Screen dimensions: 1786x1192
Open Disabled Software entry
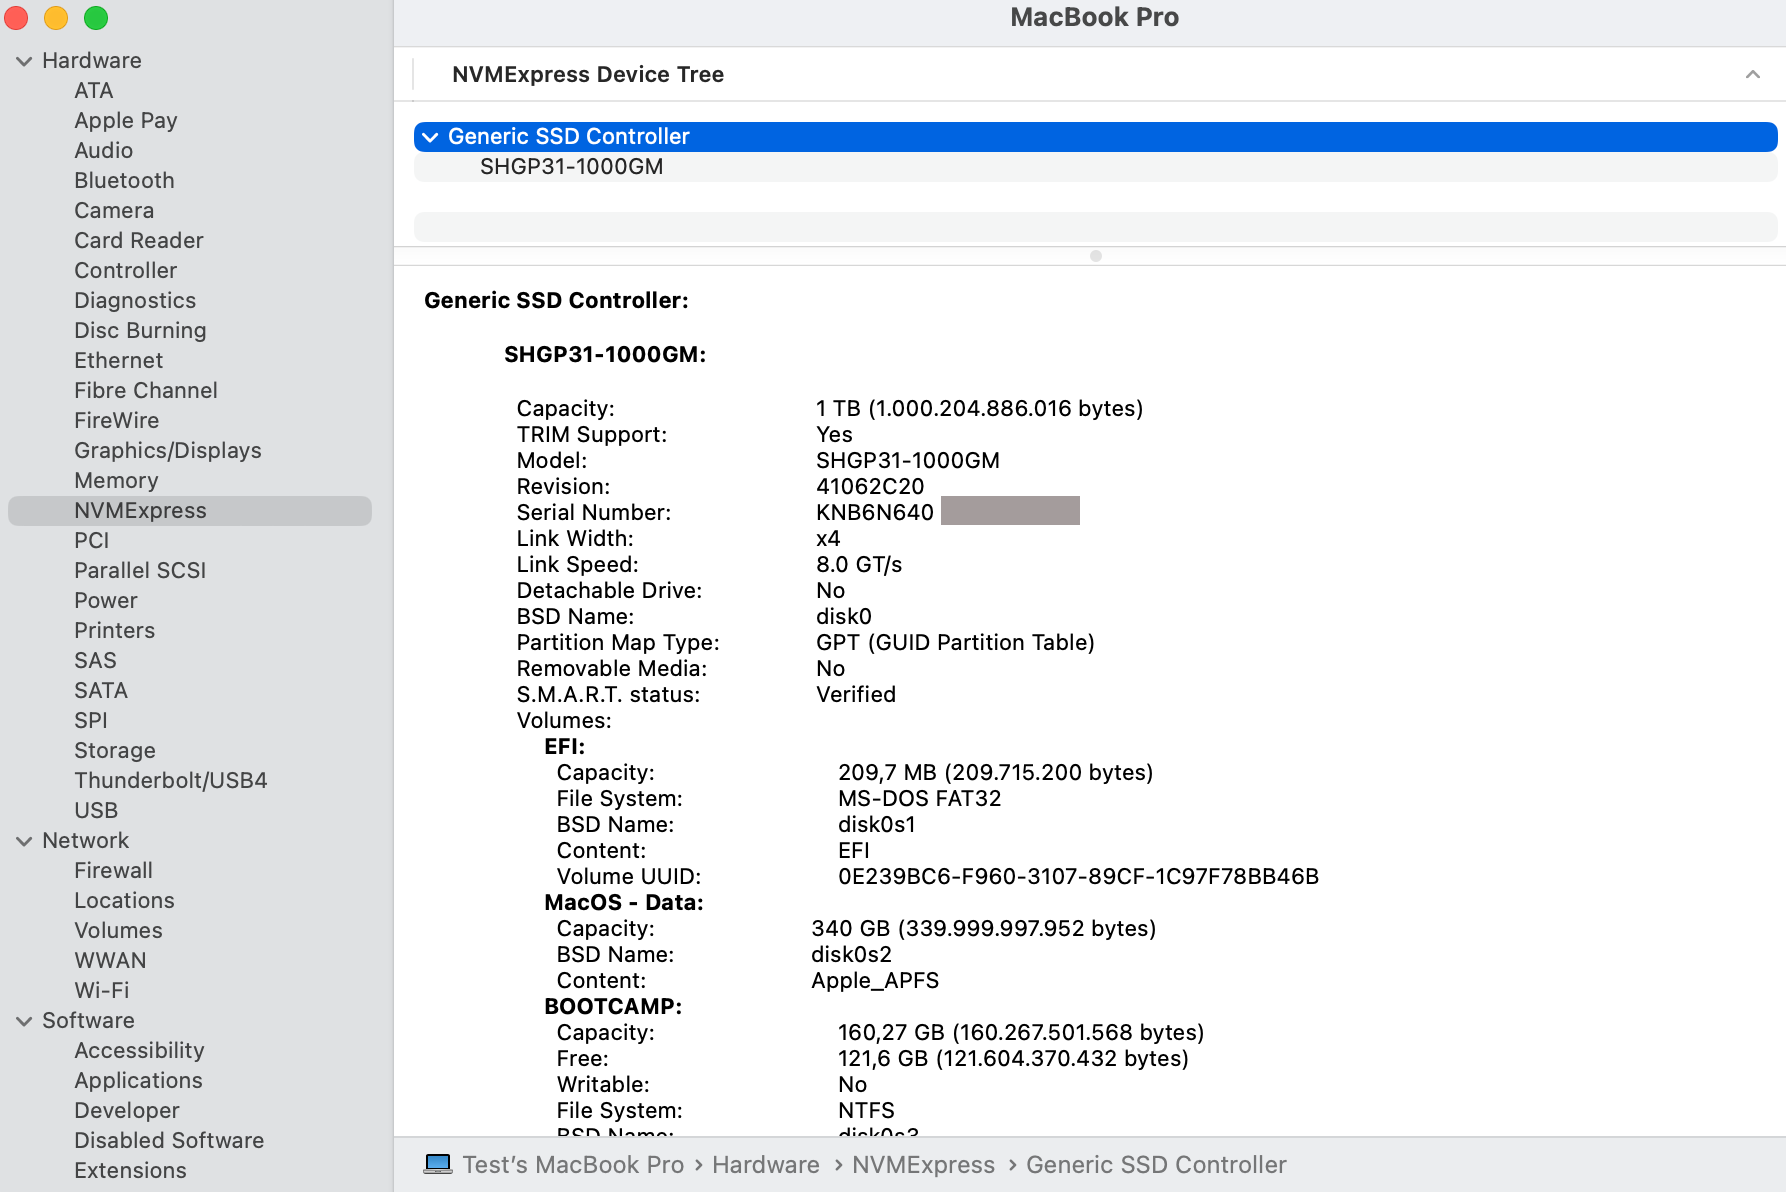[x=169, y=1141]
